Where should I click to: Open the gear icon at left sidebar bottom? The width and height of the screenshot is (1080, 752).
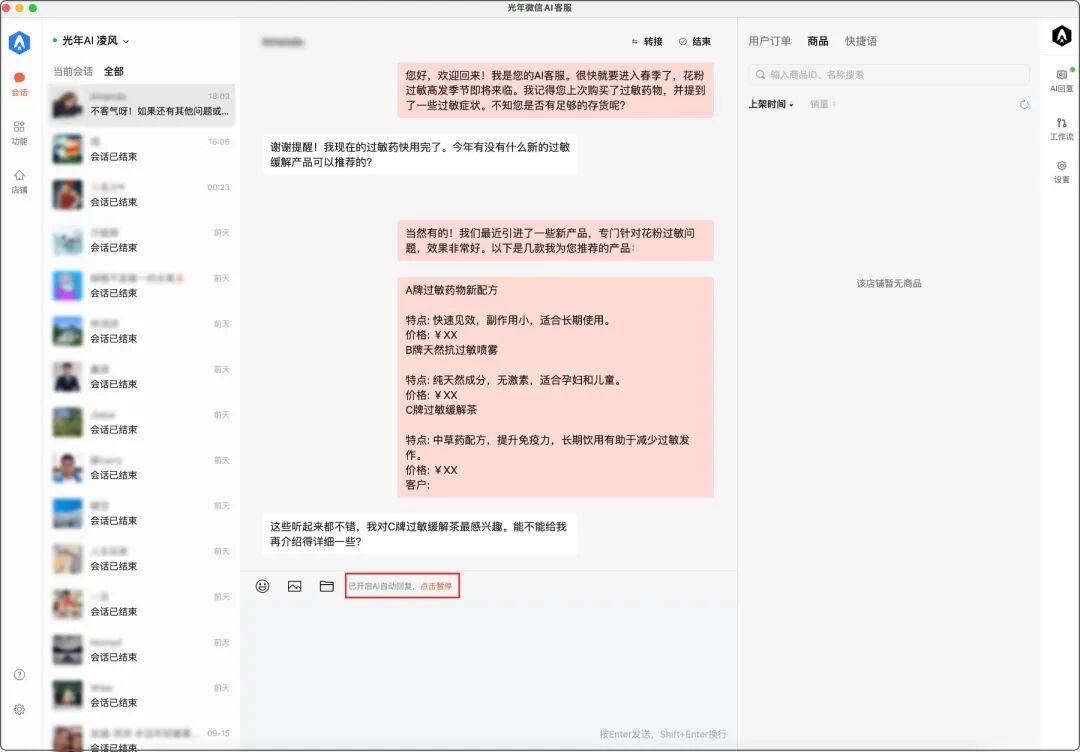click(19, 709)
